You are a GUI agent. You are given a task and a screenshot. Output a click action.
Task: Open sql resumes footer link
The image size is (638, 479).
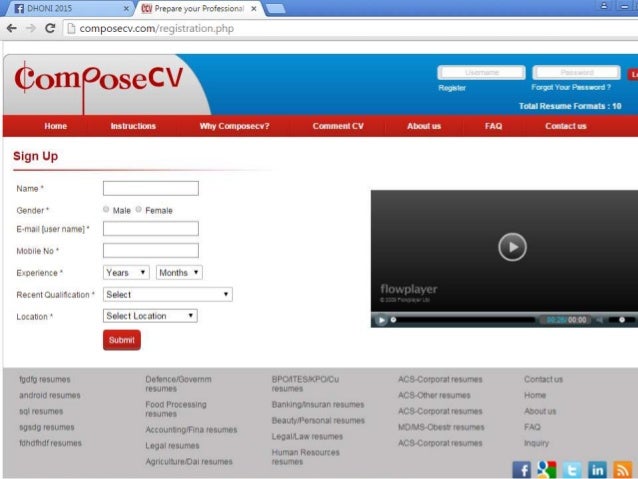tap(41, 411)
